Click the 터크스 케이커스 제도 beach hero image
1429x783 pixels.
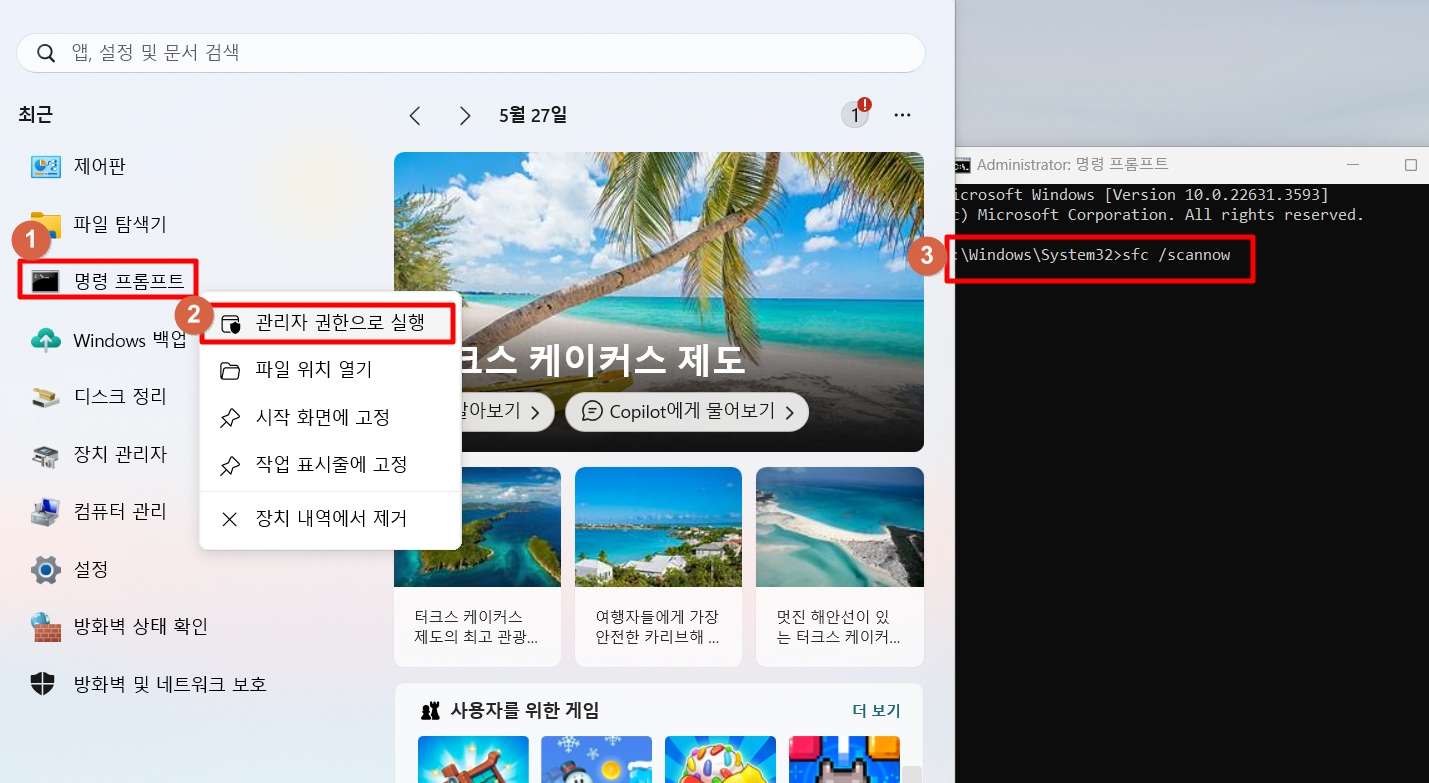pyautogui.click(x=659, y=302)
